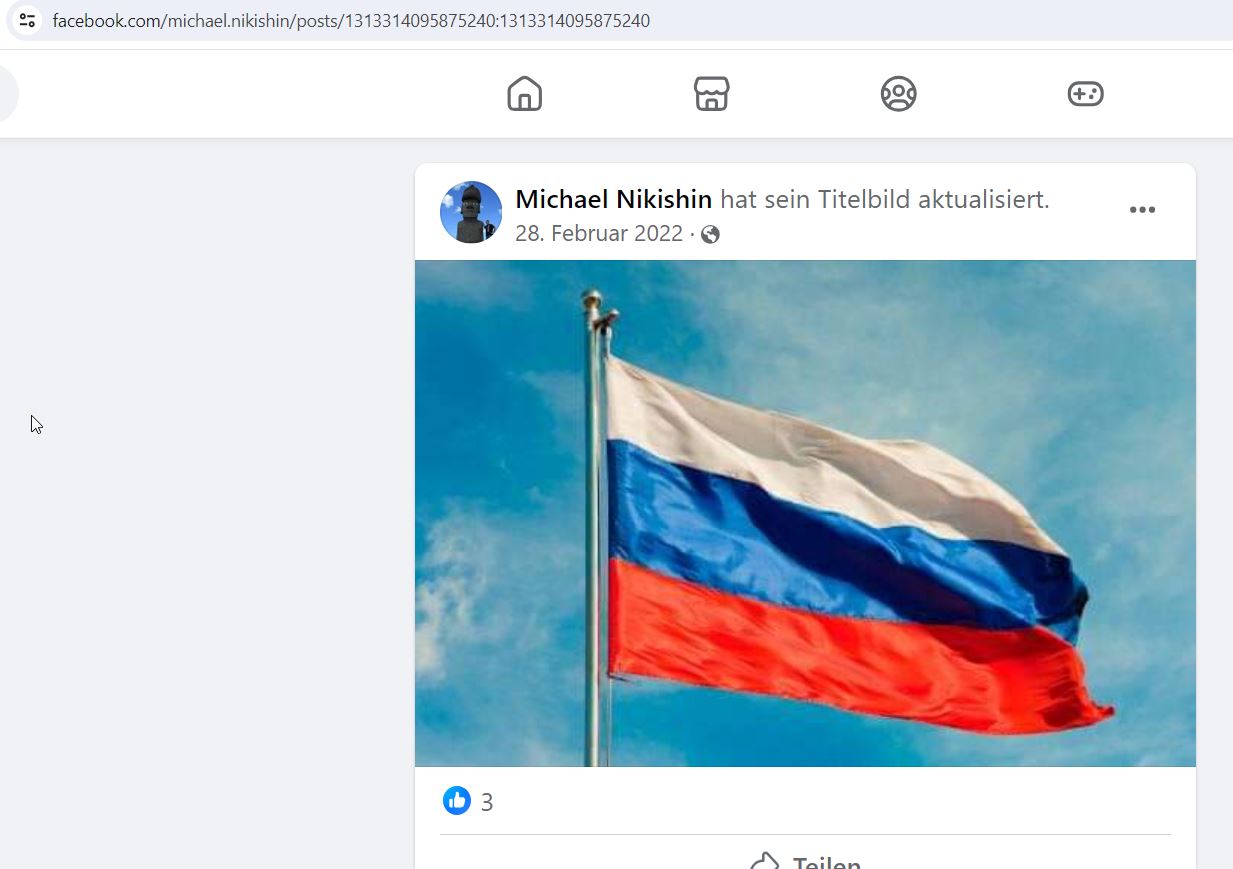Open the three-dot post options menu
This screenshot has width=1233, height=869.
click(1142, 210)
